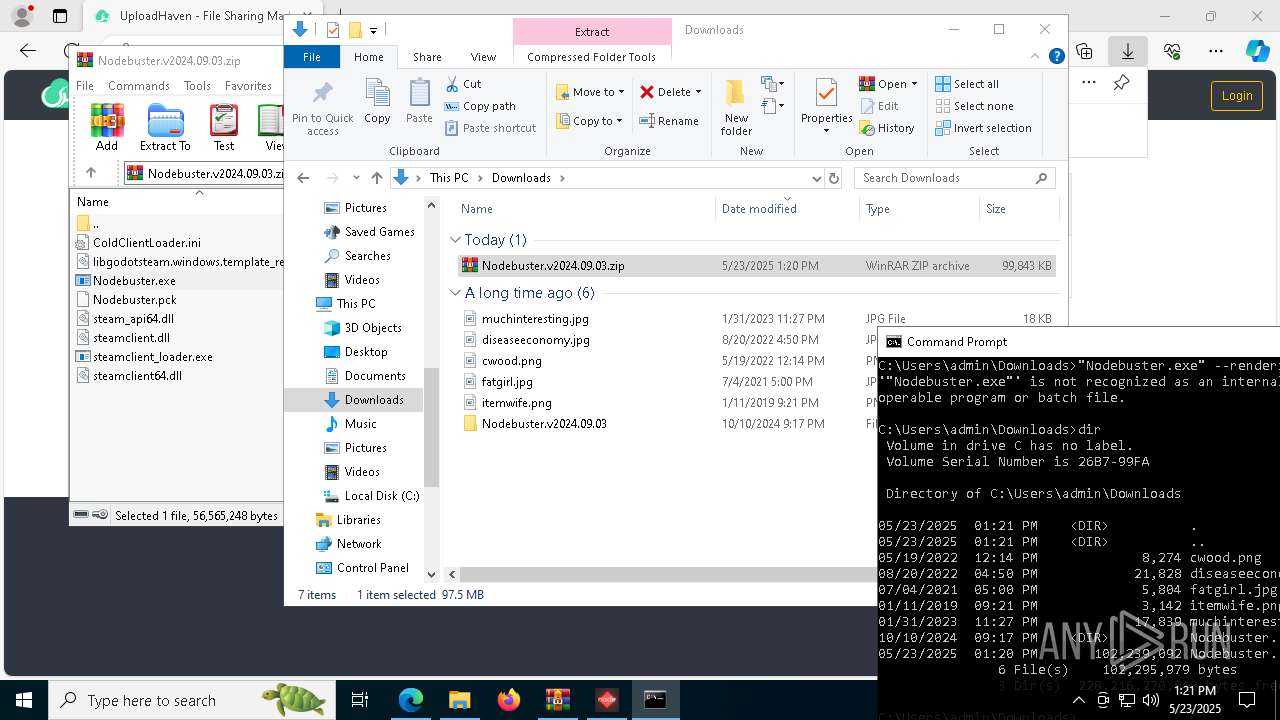Click navigation pane scrollbar down arrow
This screenshot has height=720, width=1280.
point(432,574)
